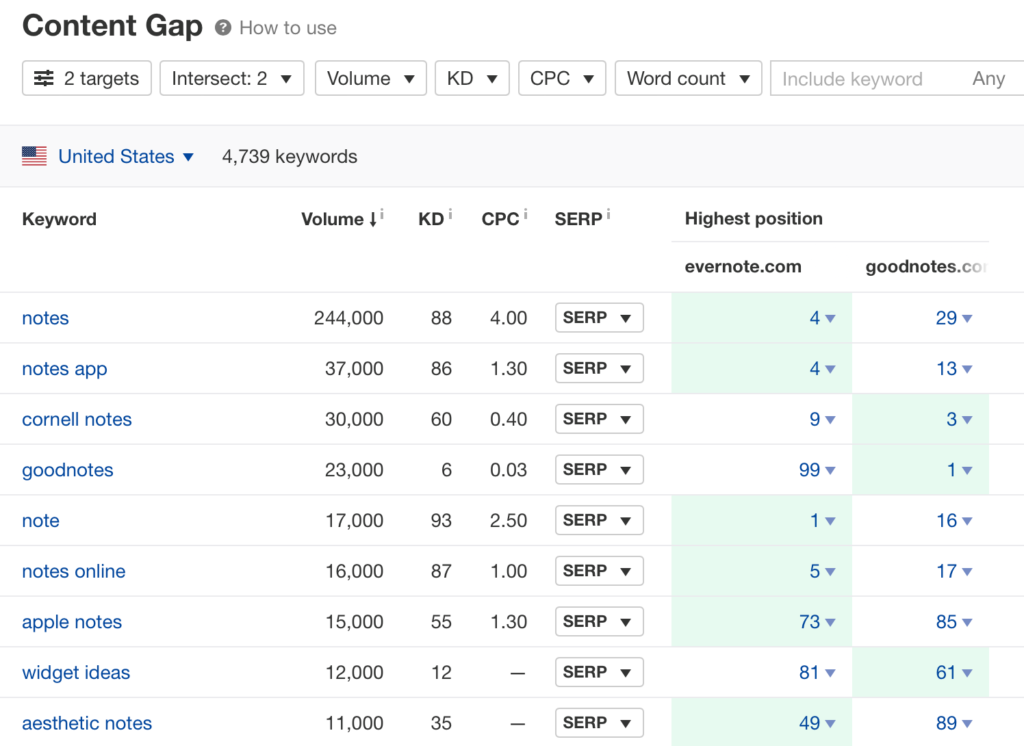Open evernote.com position 1 for 'note'
This screenshot has height=746, width=1024.
click(x=822, y=521)
